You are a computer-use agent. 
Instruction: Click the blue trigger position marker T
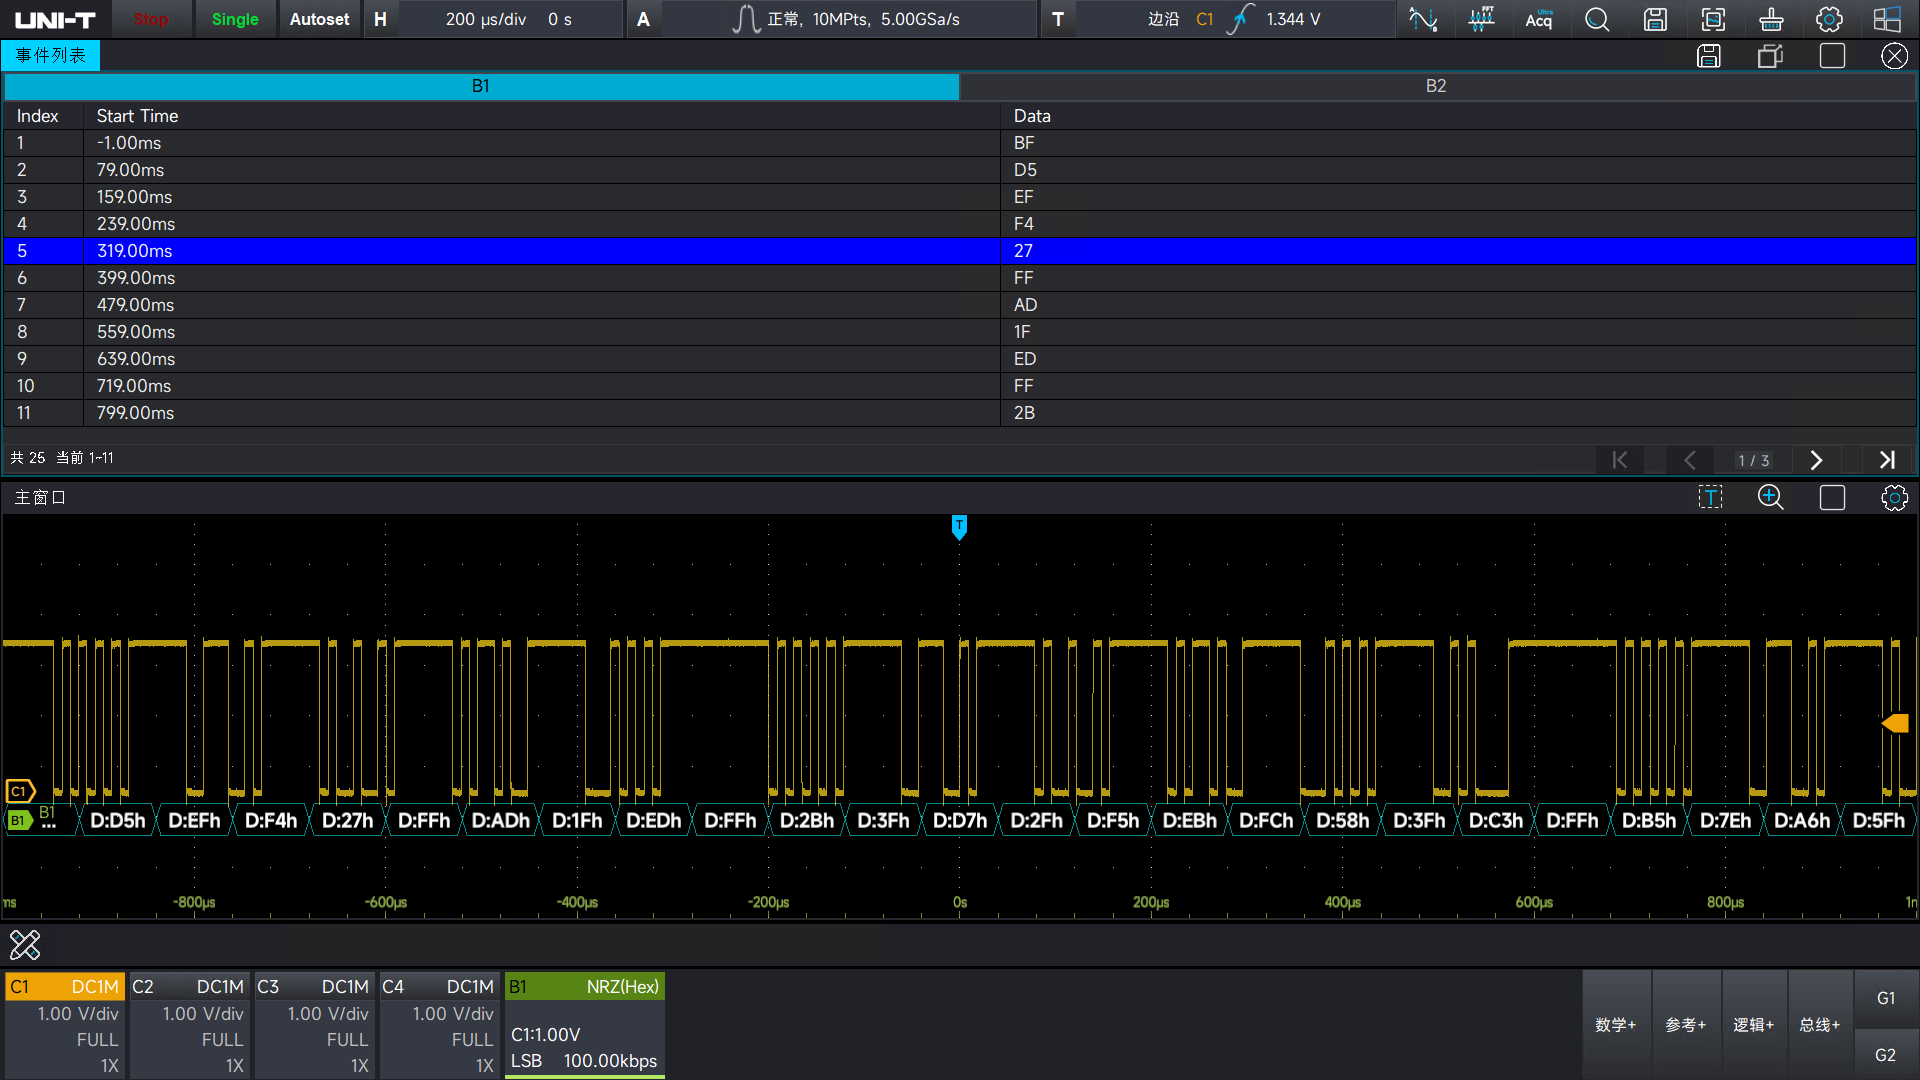pos(959,527)
